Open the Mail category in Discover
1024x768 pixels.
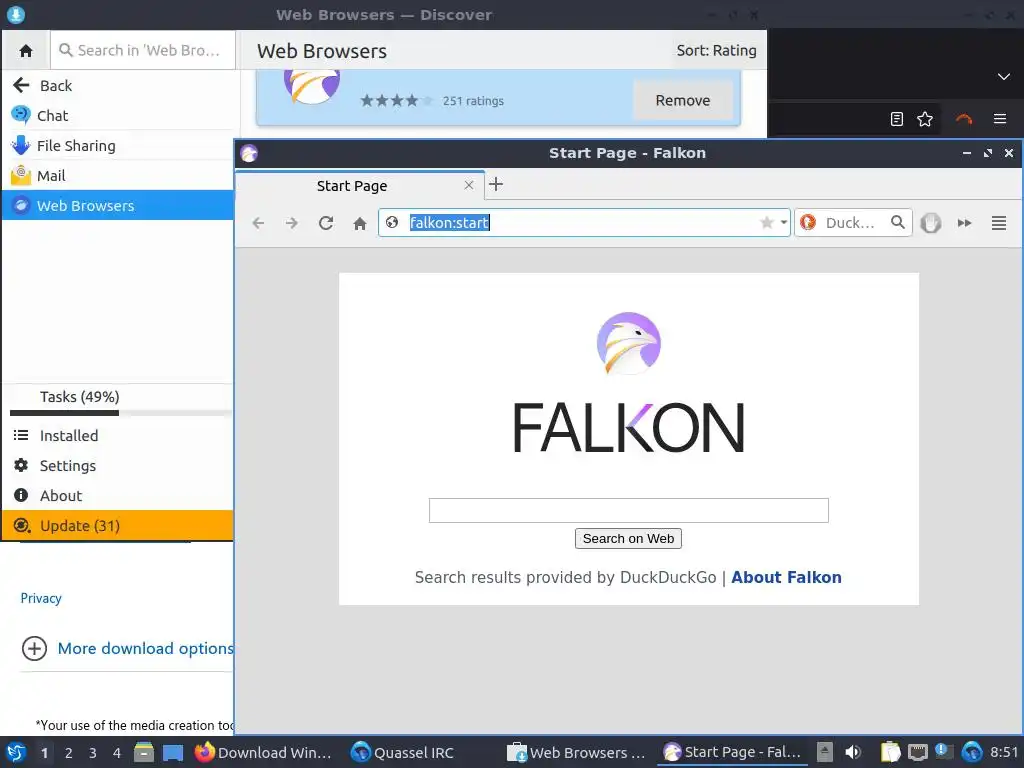pyautogui.click(x=118, y=176)
